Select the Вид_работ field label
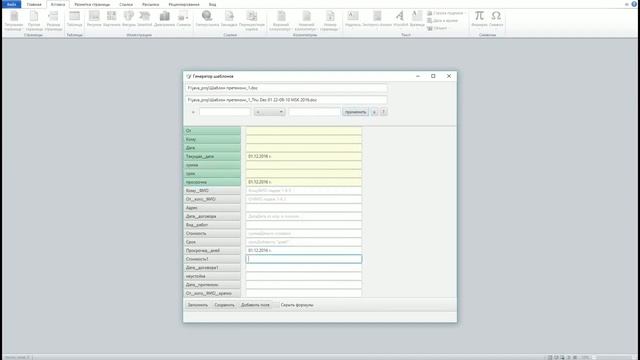Viewport: 640px width, 360px height. (x=212, y=225)
